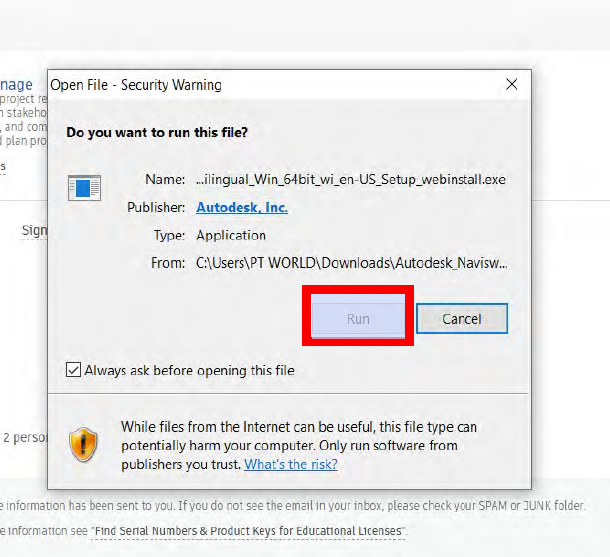Click the Publisher: field label
The height and width of the screenshot is (557, 610).
pyautogui.click(x=156, y=207)
